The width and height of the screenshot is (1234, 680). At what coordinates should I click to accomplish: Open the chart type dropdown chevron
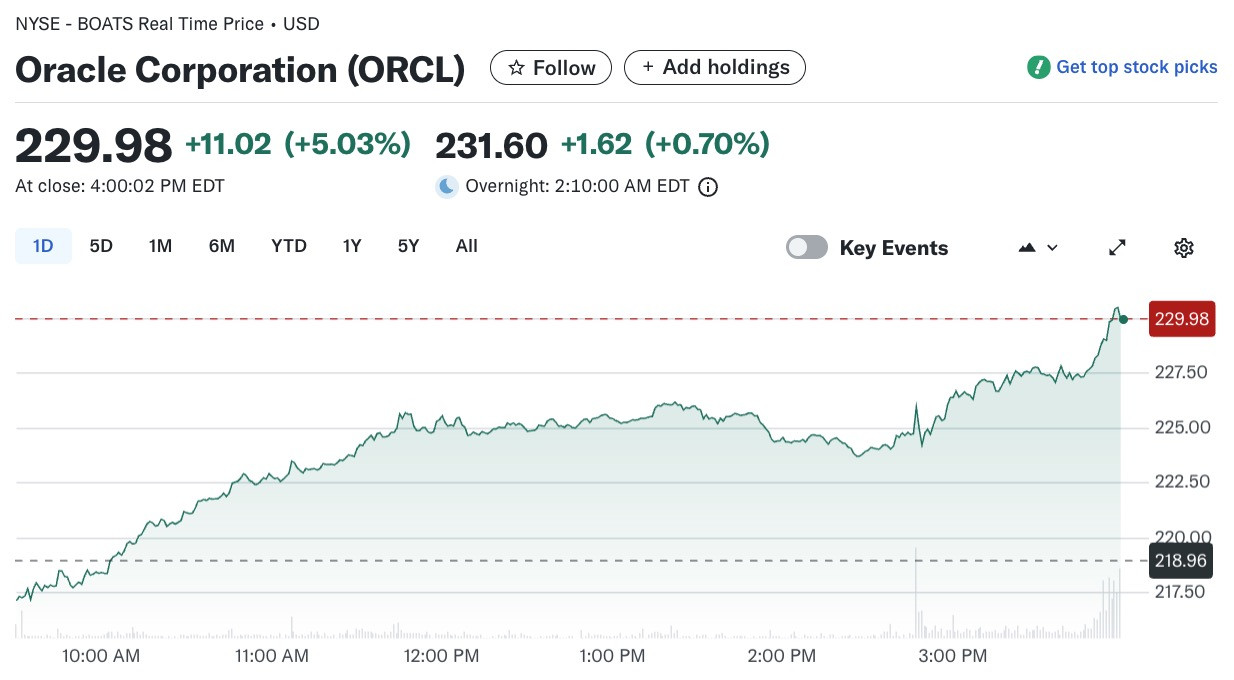1052,248
